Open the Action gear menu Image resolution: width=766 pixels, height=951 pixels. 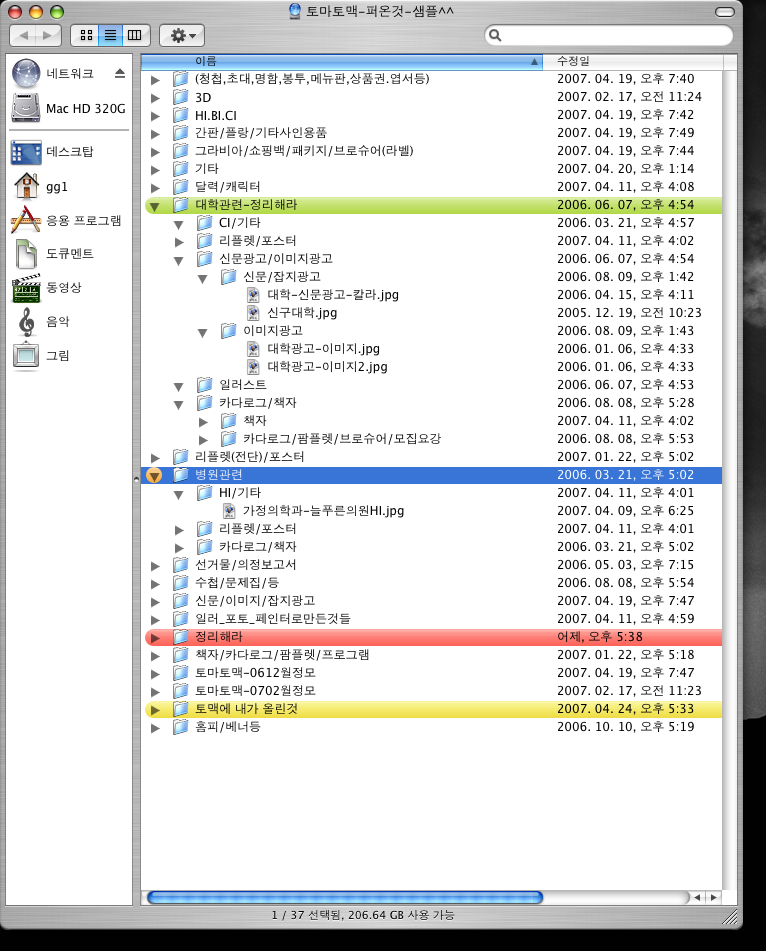182,35
